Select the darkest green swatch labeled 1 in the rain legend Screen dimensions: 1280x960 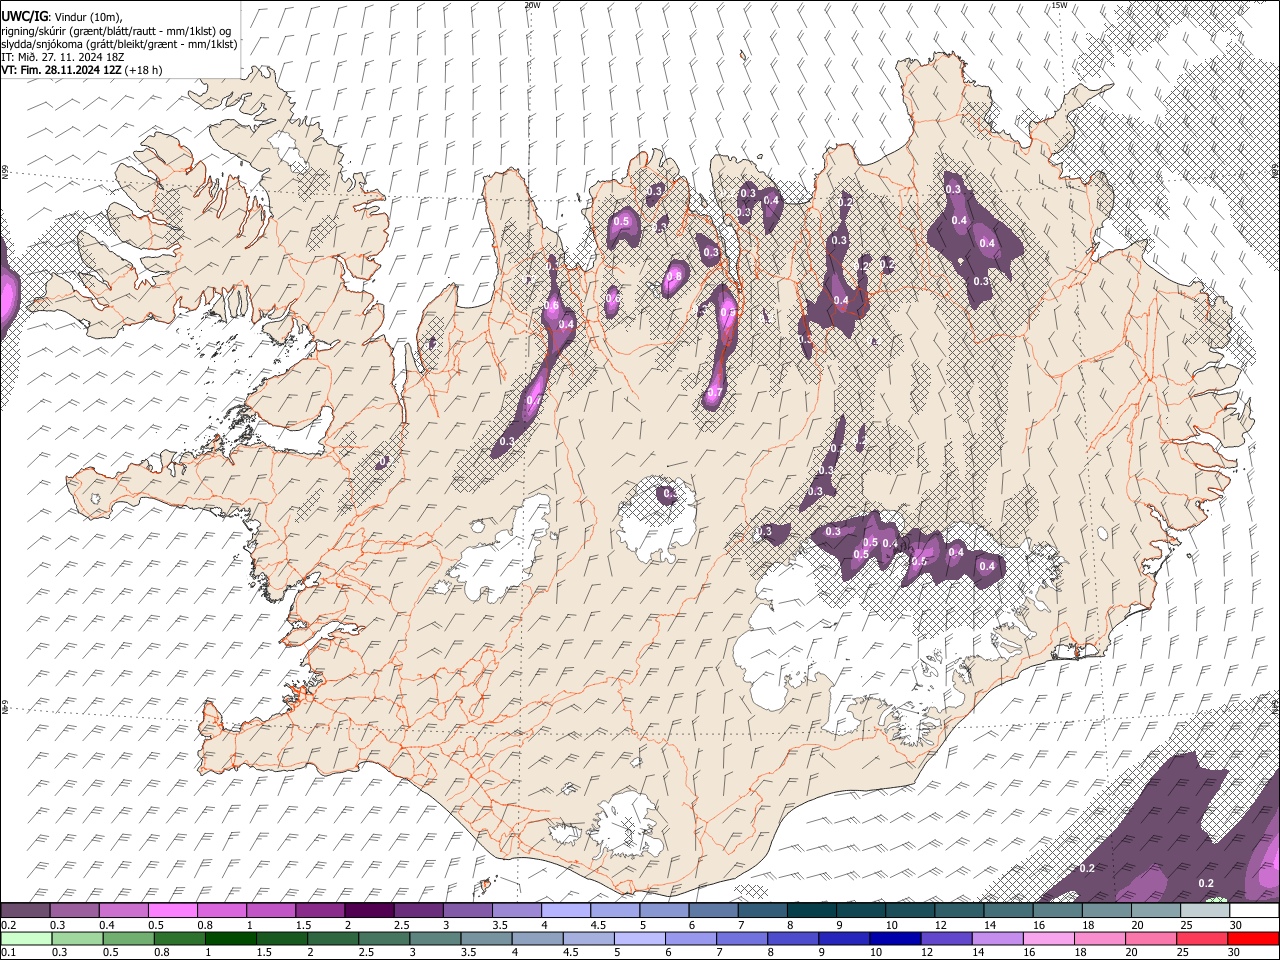click(230, 938)
